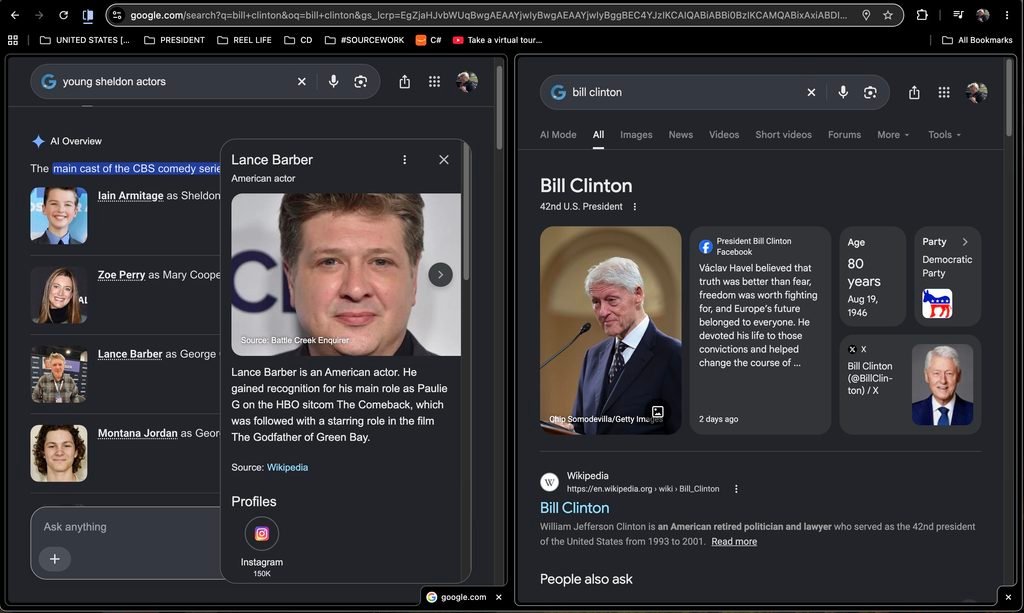
Task: Open the Tools dropdown
Action: tap(944, 134)
